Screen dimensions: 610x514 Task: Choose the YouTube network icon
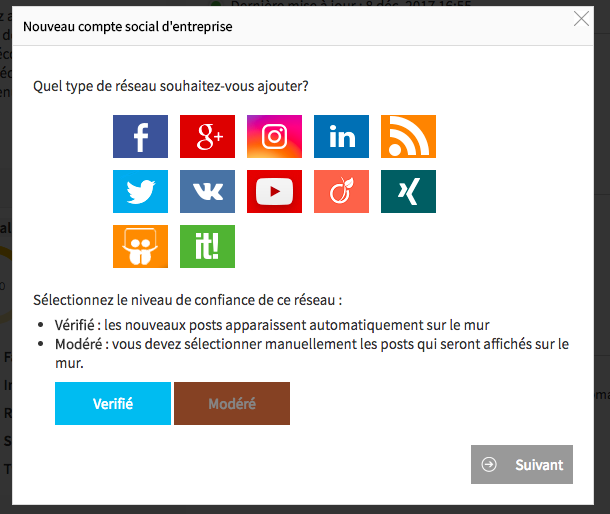(x=274, y=191)
